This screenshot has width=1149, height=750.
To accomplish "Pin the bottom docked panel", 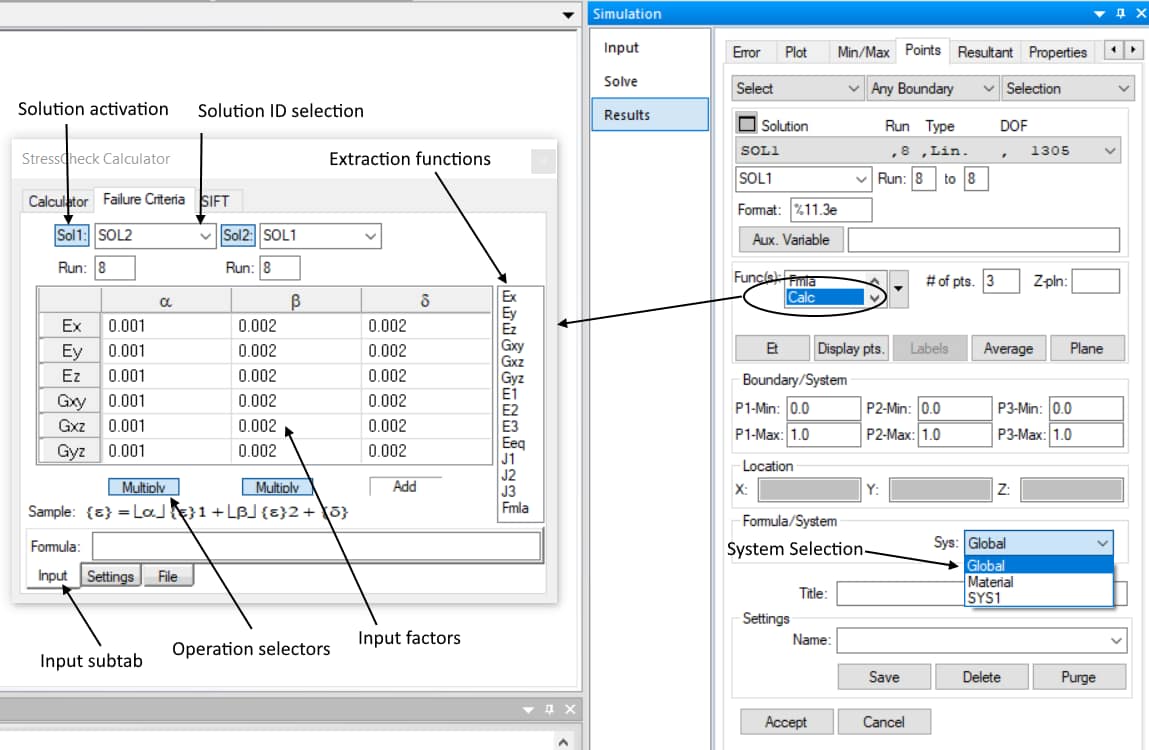I will pyautogui.click(x=548, y=709).
